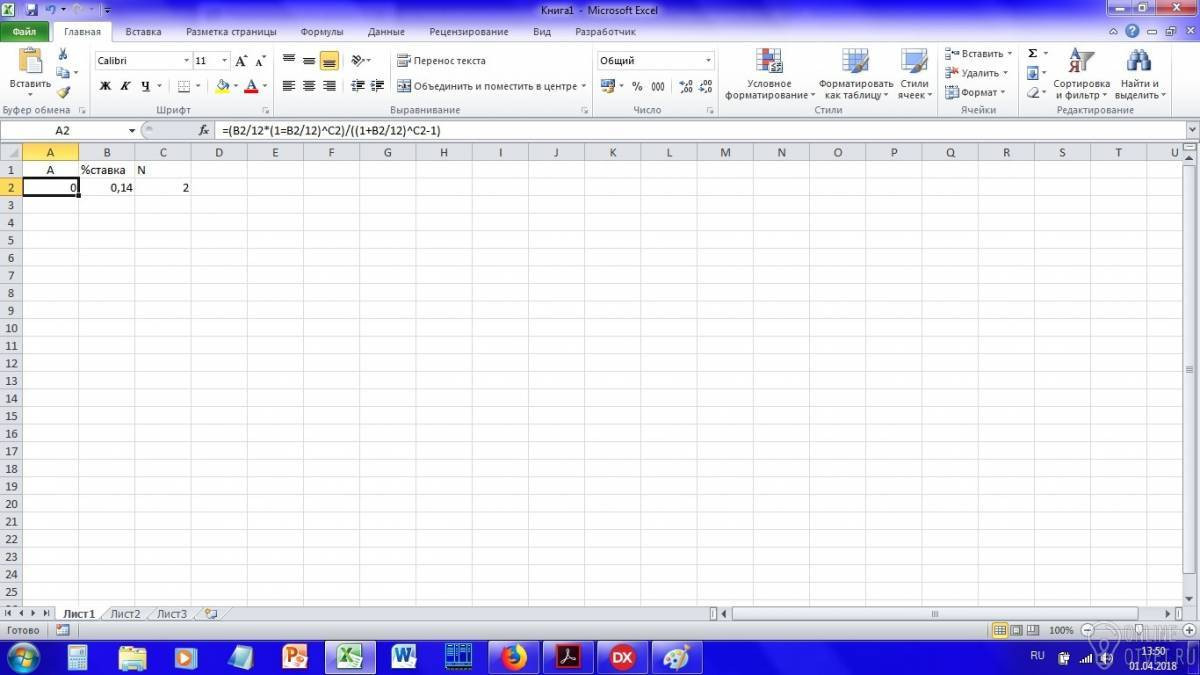Toggle italic formatting (К)

pyautogui.click(x=125, y=86)
